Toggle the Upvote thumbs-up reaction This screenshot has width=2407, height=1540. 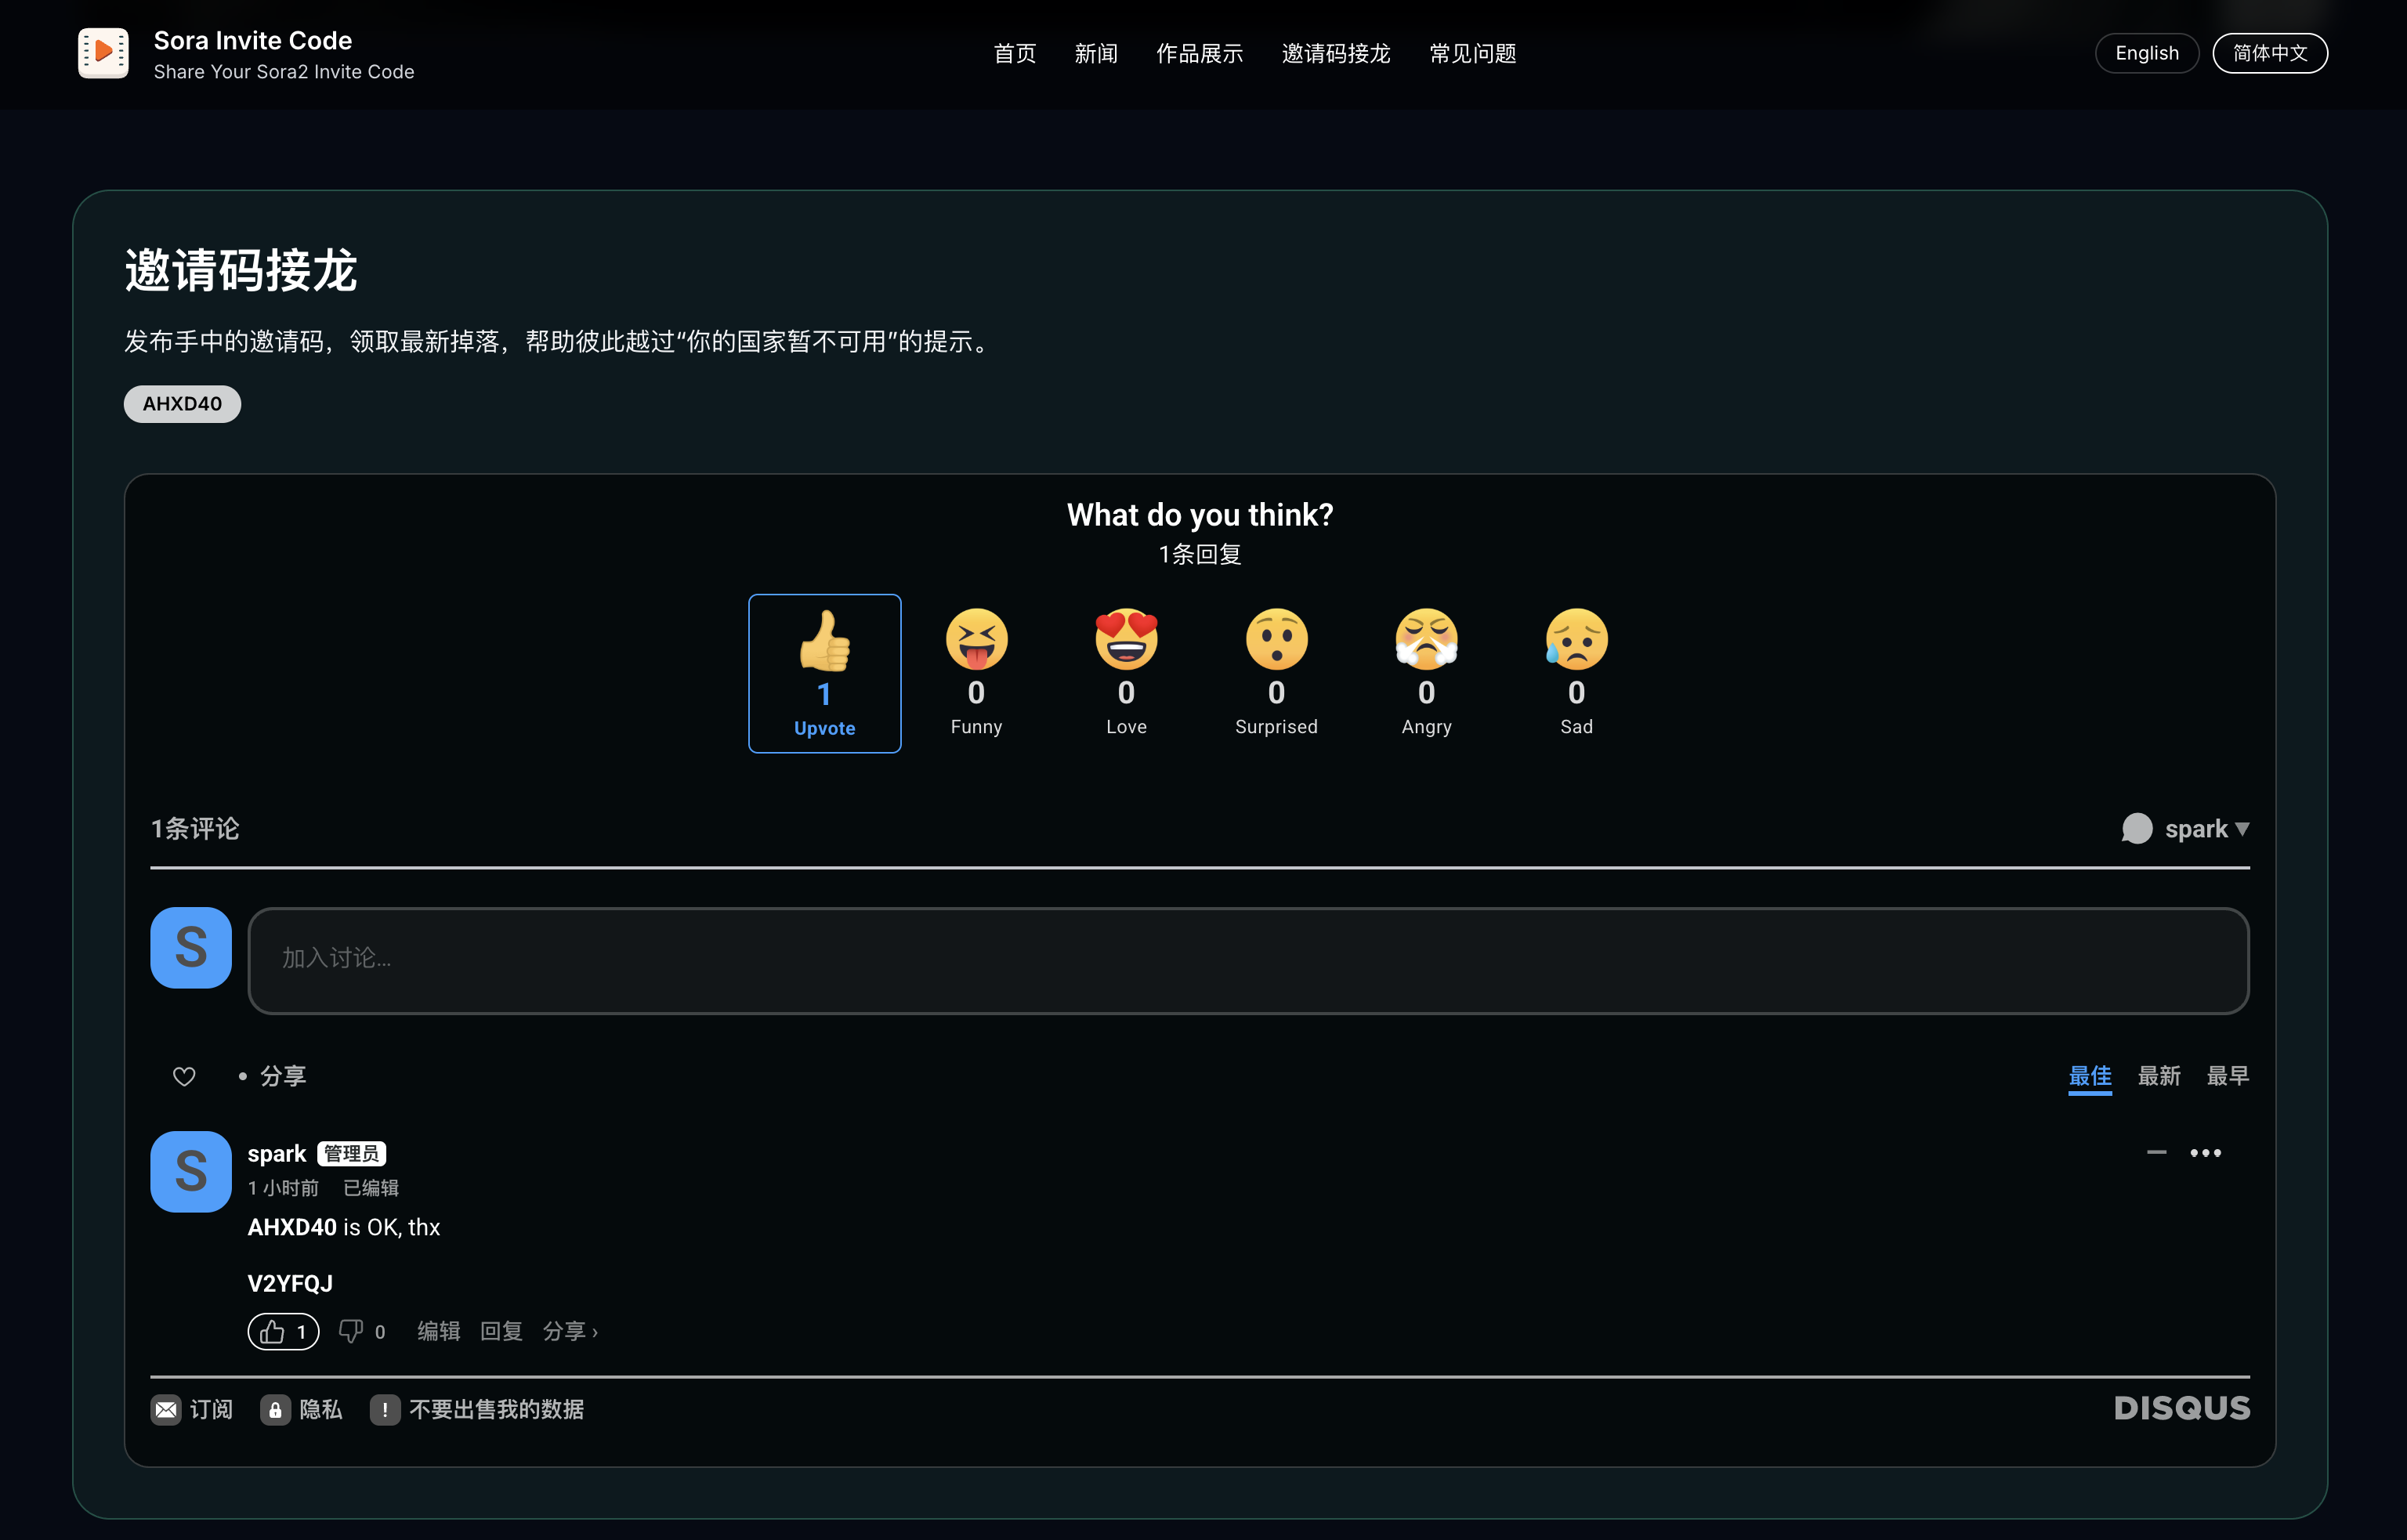[824, 672]
